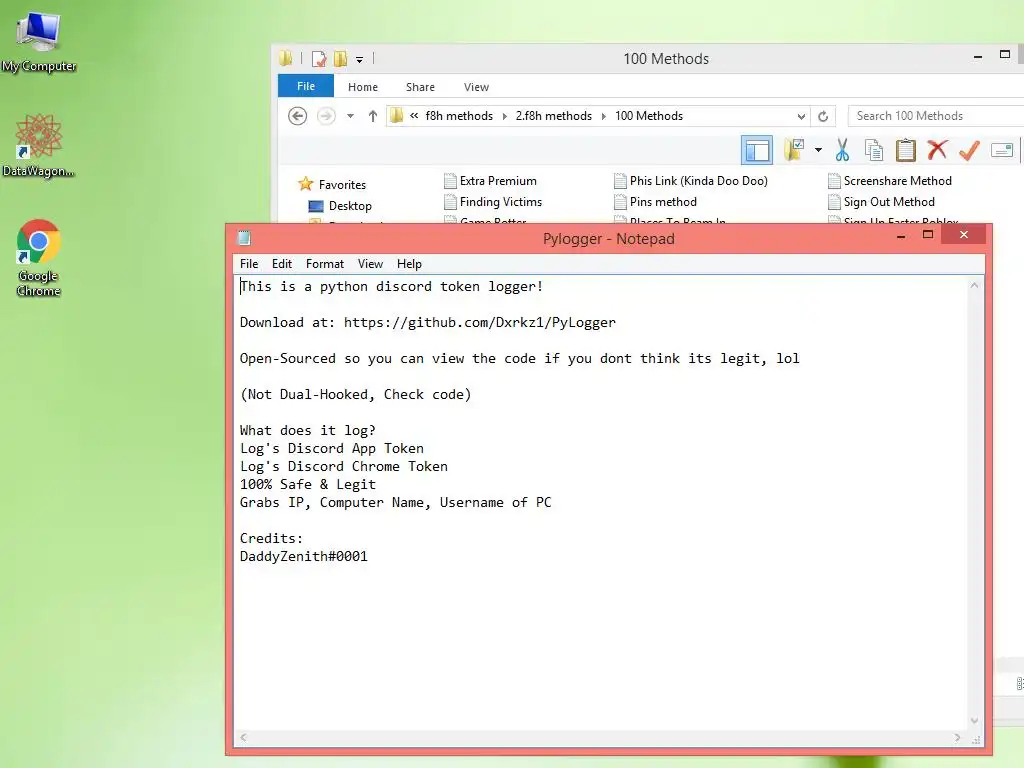Click the folder icon in Explorer title bar
The image size is (1024, 768).
tap(285, 59)
